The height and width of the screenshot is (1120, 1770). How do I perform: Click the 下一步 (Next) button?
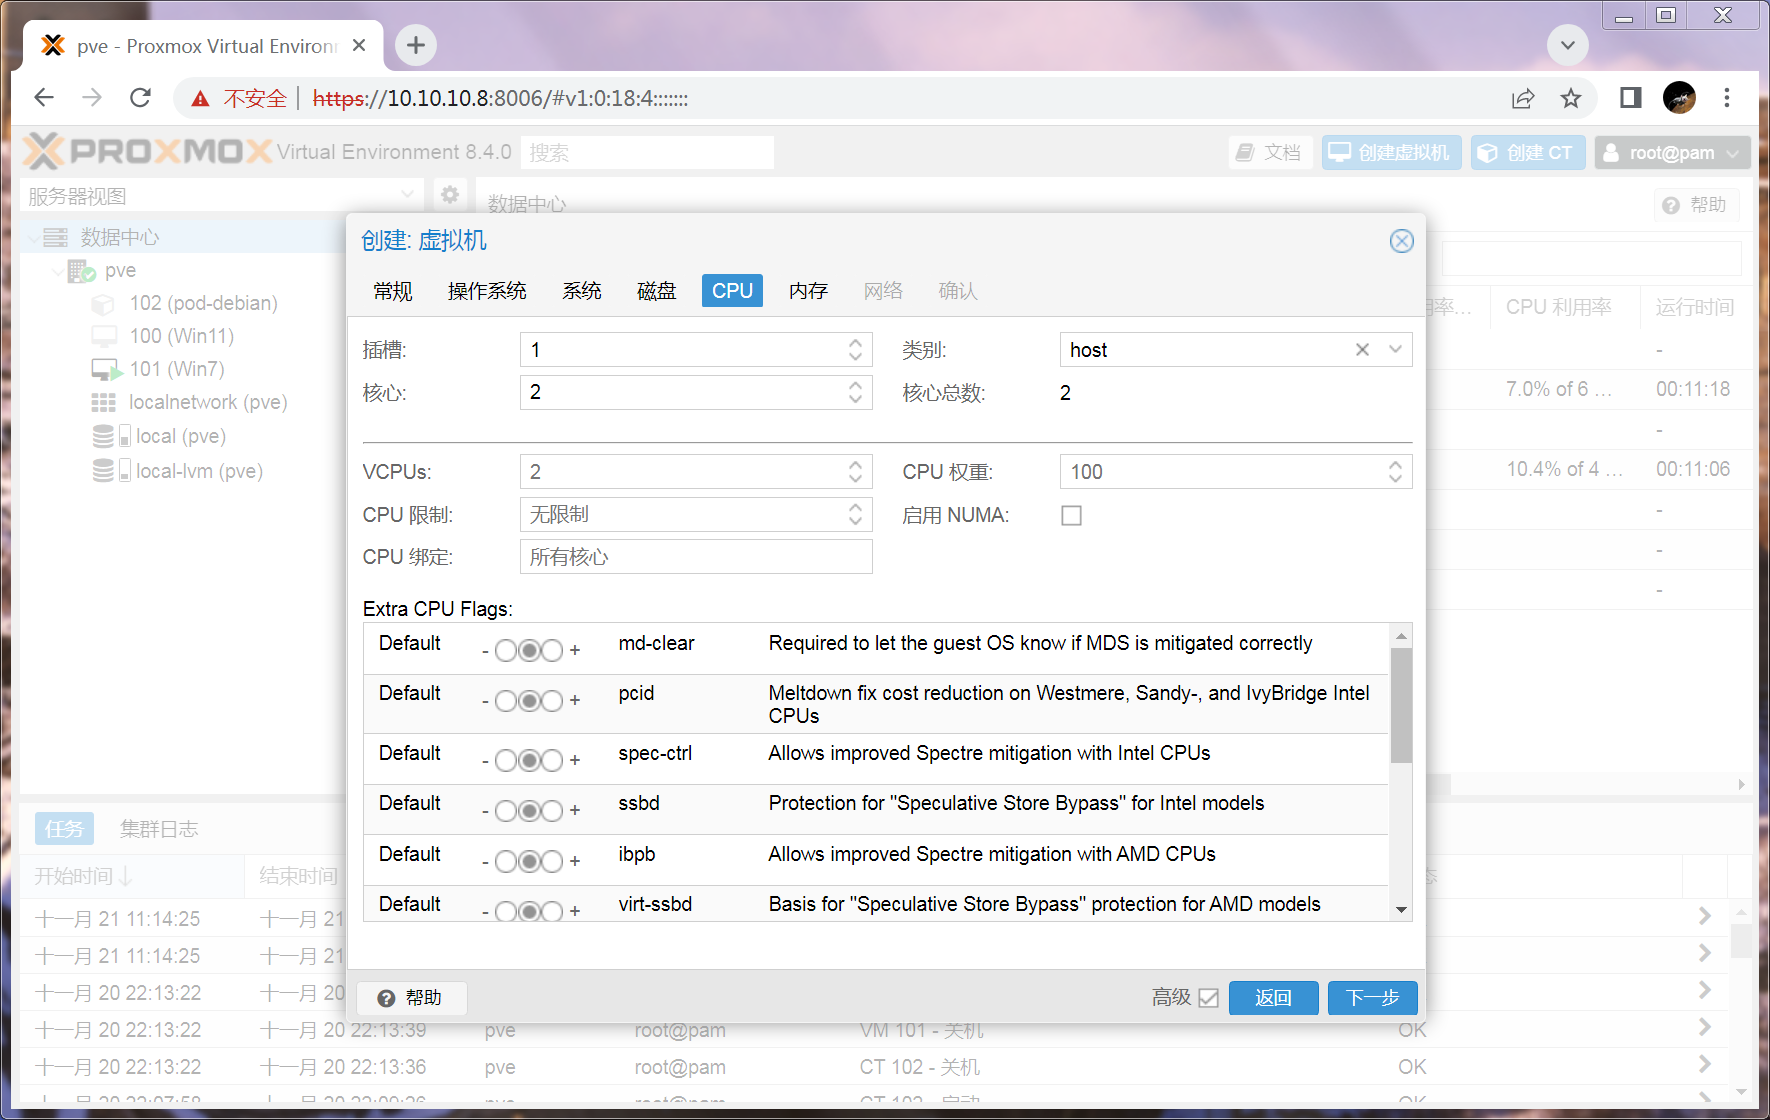[x=1372, y=998]
